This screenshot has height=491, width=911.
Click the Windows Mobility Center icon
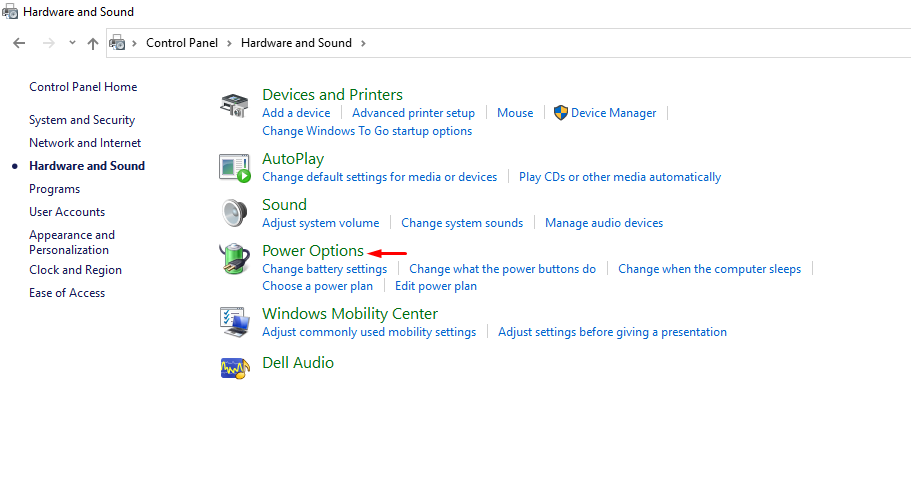pyautogui.click(x=235, y=322)
